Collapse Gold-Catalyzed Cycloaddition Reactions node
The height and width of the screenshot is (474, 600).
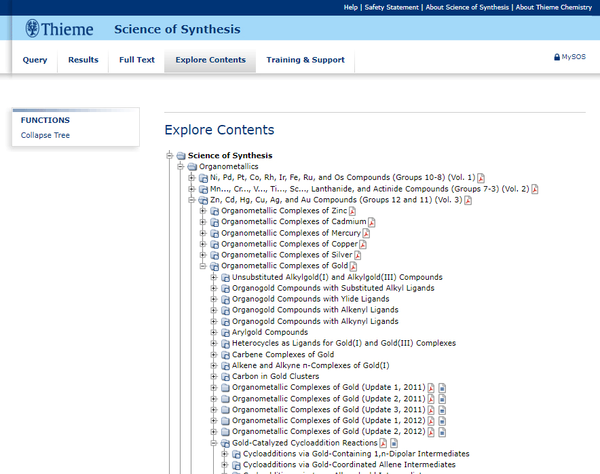tap(214, 443)
